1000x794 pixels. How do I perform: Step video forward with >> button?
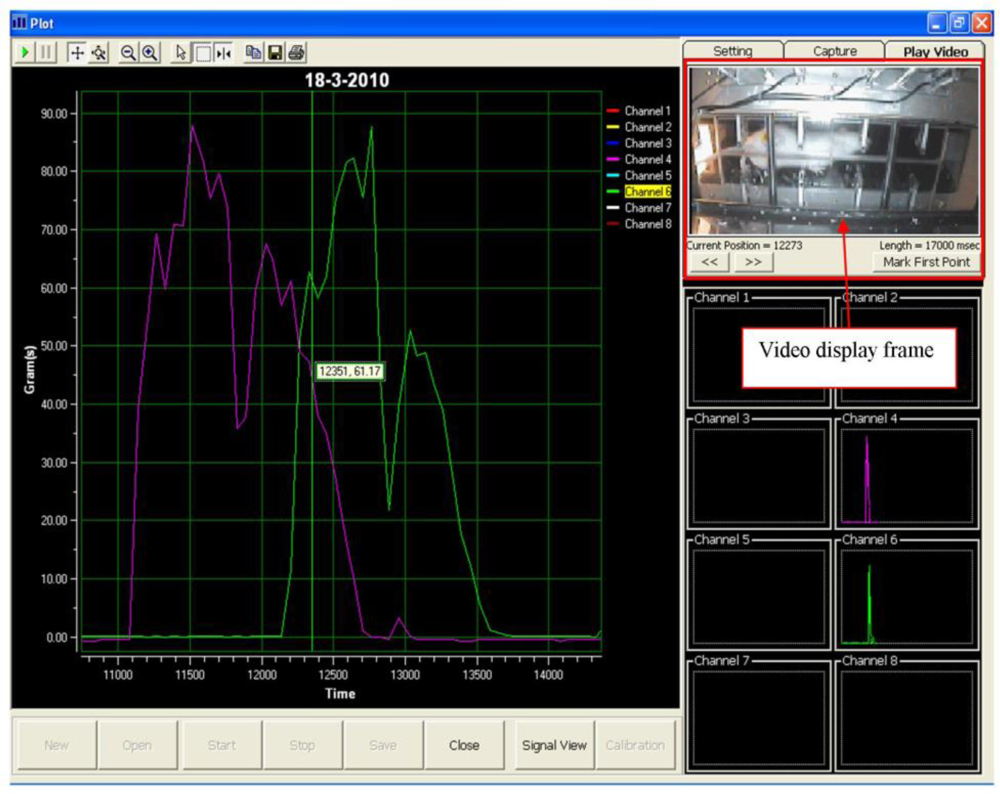753,262
